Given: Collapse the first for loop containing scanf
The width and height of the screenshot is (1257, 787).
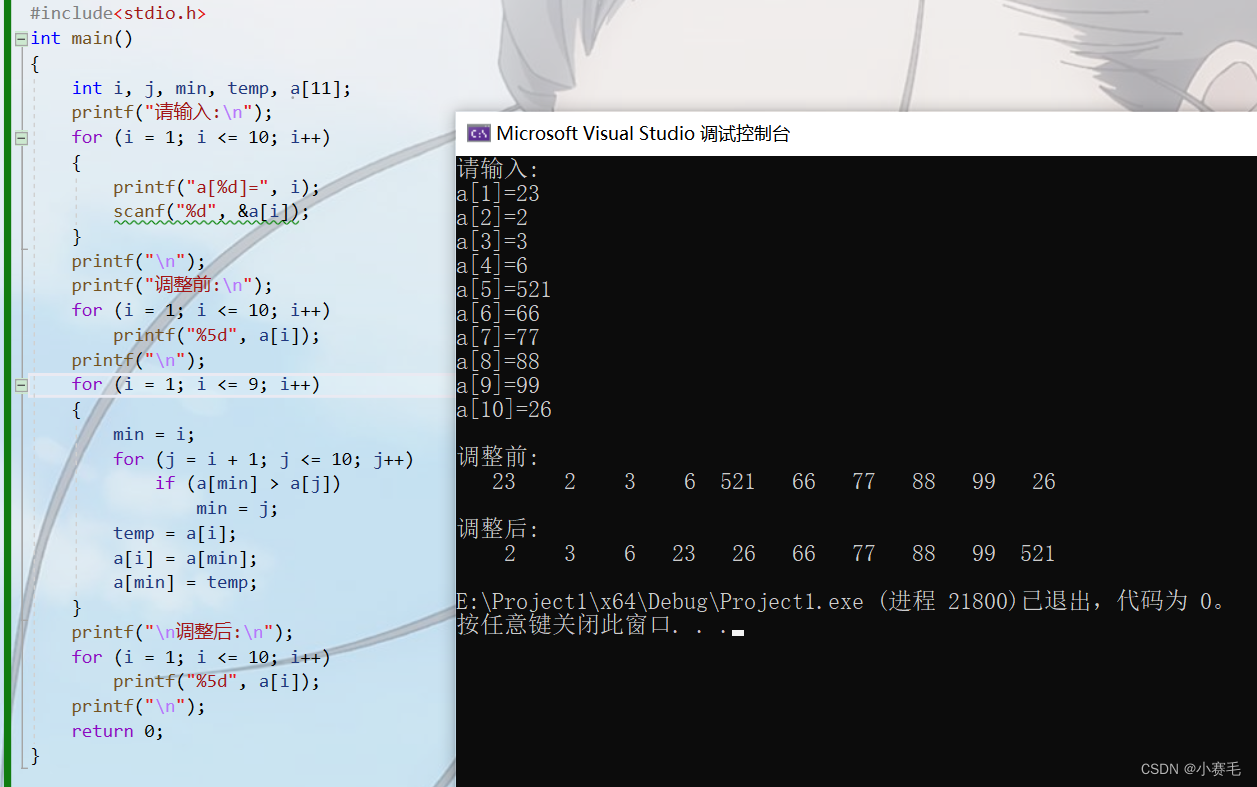Looking at the screenshot, I should (x=21, y=138).
